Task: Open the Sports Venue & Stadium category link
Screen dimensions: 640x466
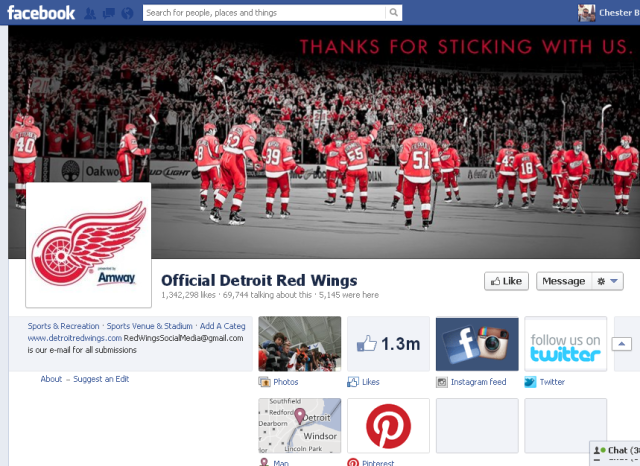Action: point(150,326)
